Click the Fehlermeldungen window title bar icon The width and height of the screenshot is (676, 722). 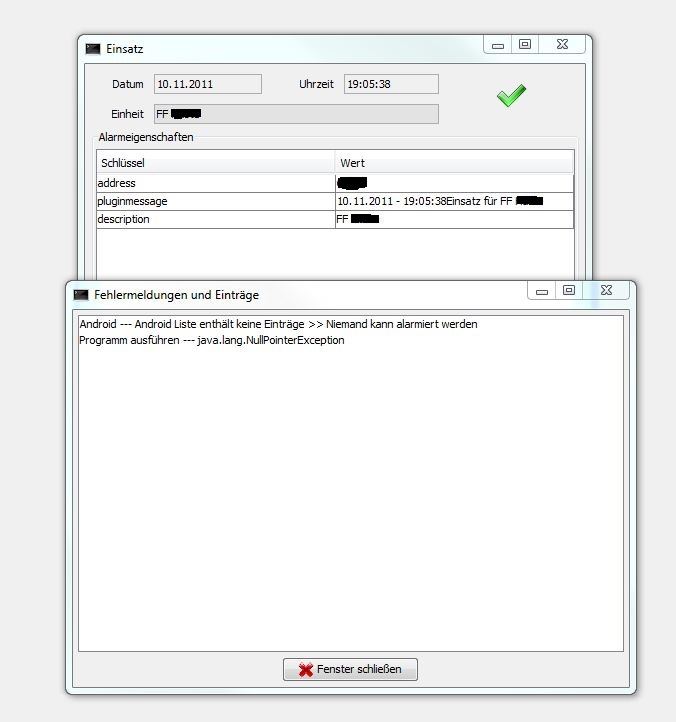pos(81,295)
